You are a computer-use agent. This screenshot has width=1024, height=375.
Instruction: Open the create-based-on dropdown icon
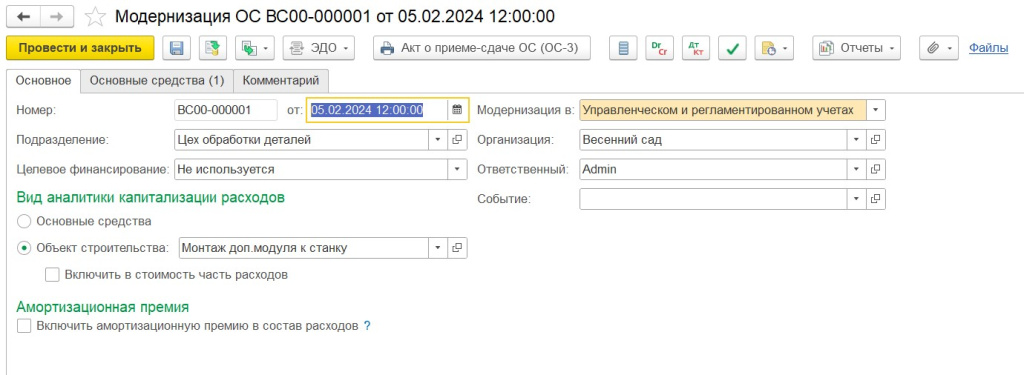pos(255,48)
